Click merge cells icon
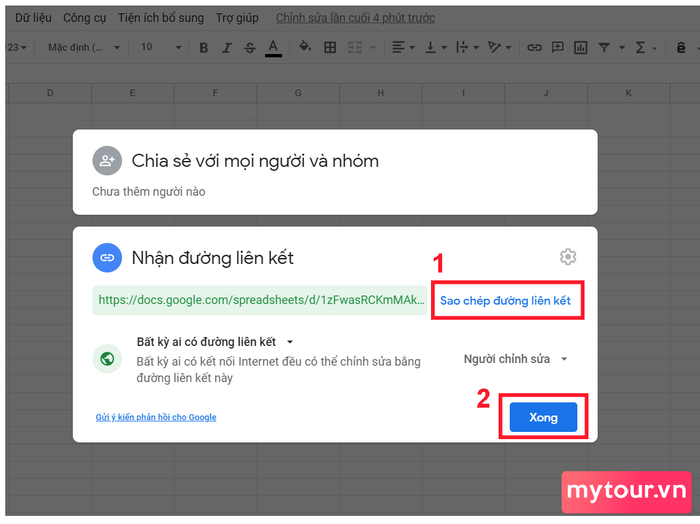This screenshot has height=524, width=700. 355,47
